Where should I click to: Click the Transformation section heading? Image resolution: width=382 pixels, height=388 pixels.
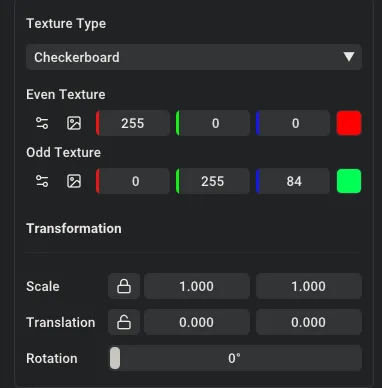click(74, 228)
